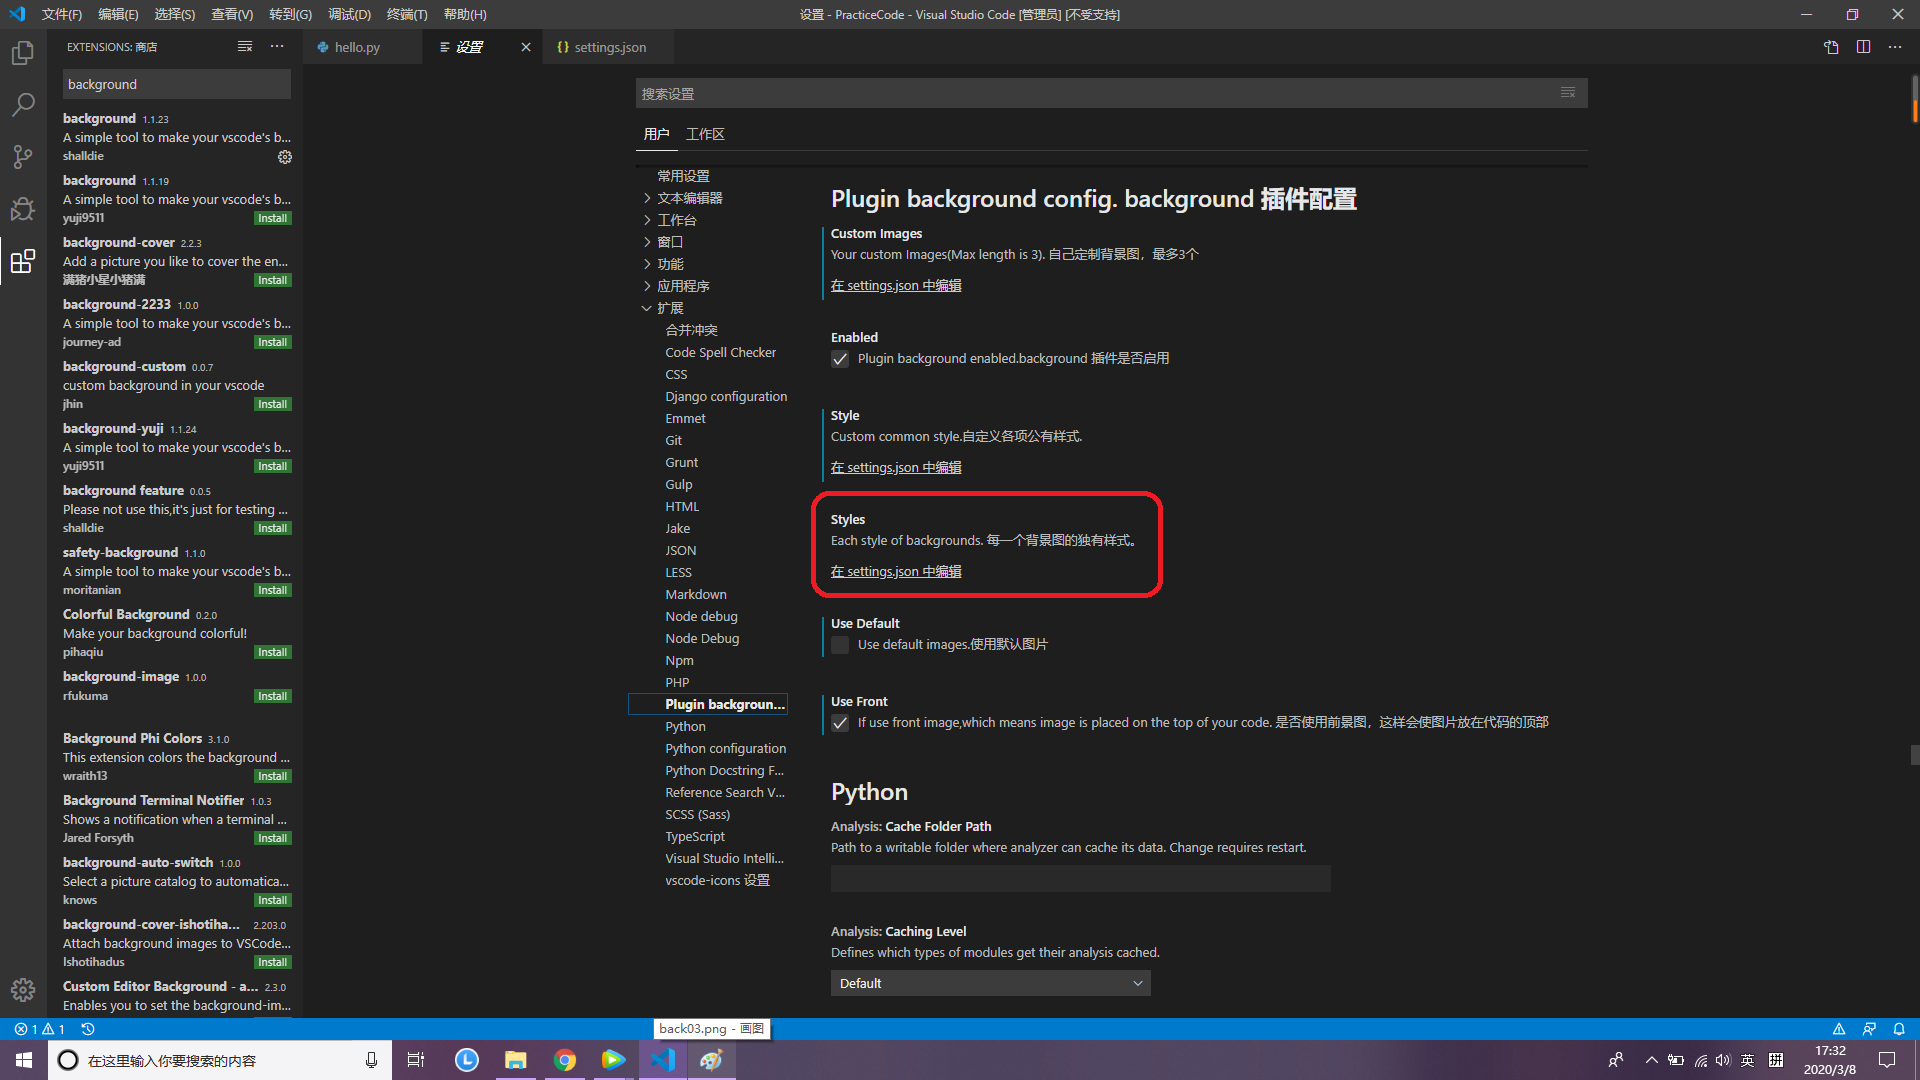Viewport: 1920px width, 1080px height.
Task: Clear settings search filter icon
Action: tap(1568, 93)
